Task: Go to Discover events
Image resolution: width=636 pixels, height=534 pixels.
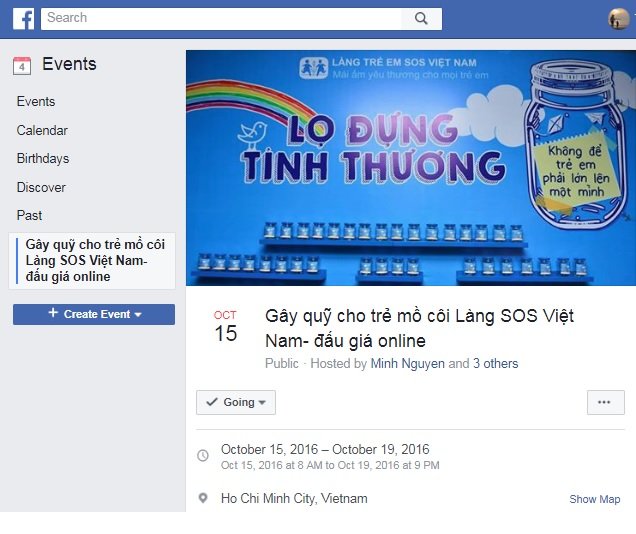Action: (41, 187)
